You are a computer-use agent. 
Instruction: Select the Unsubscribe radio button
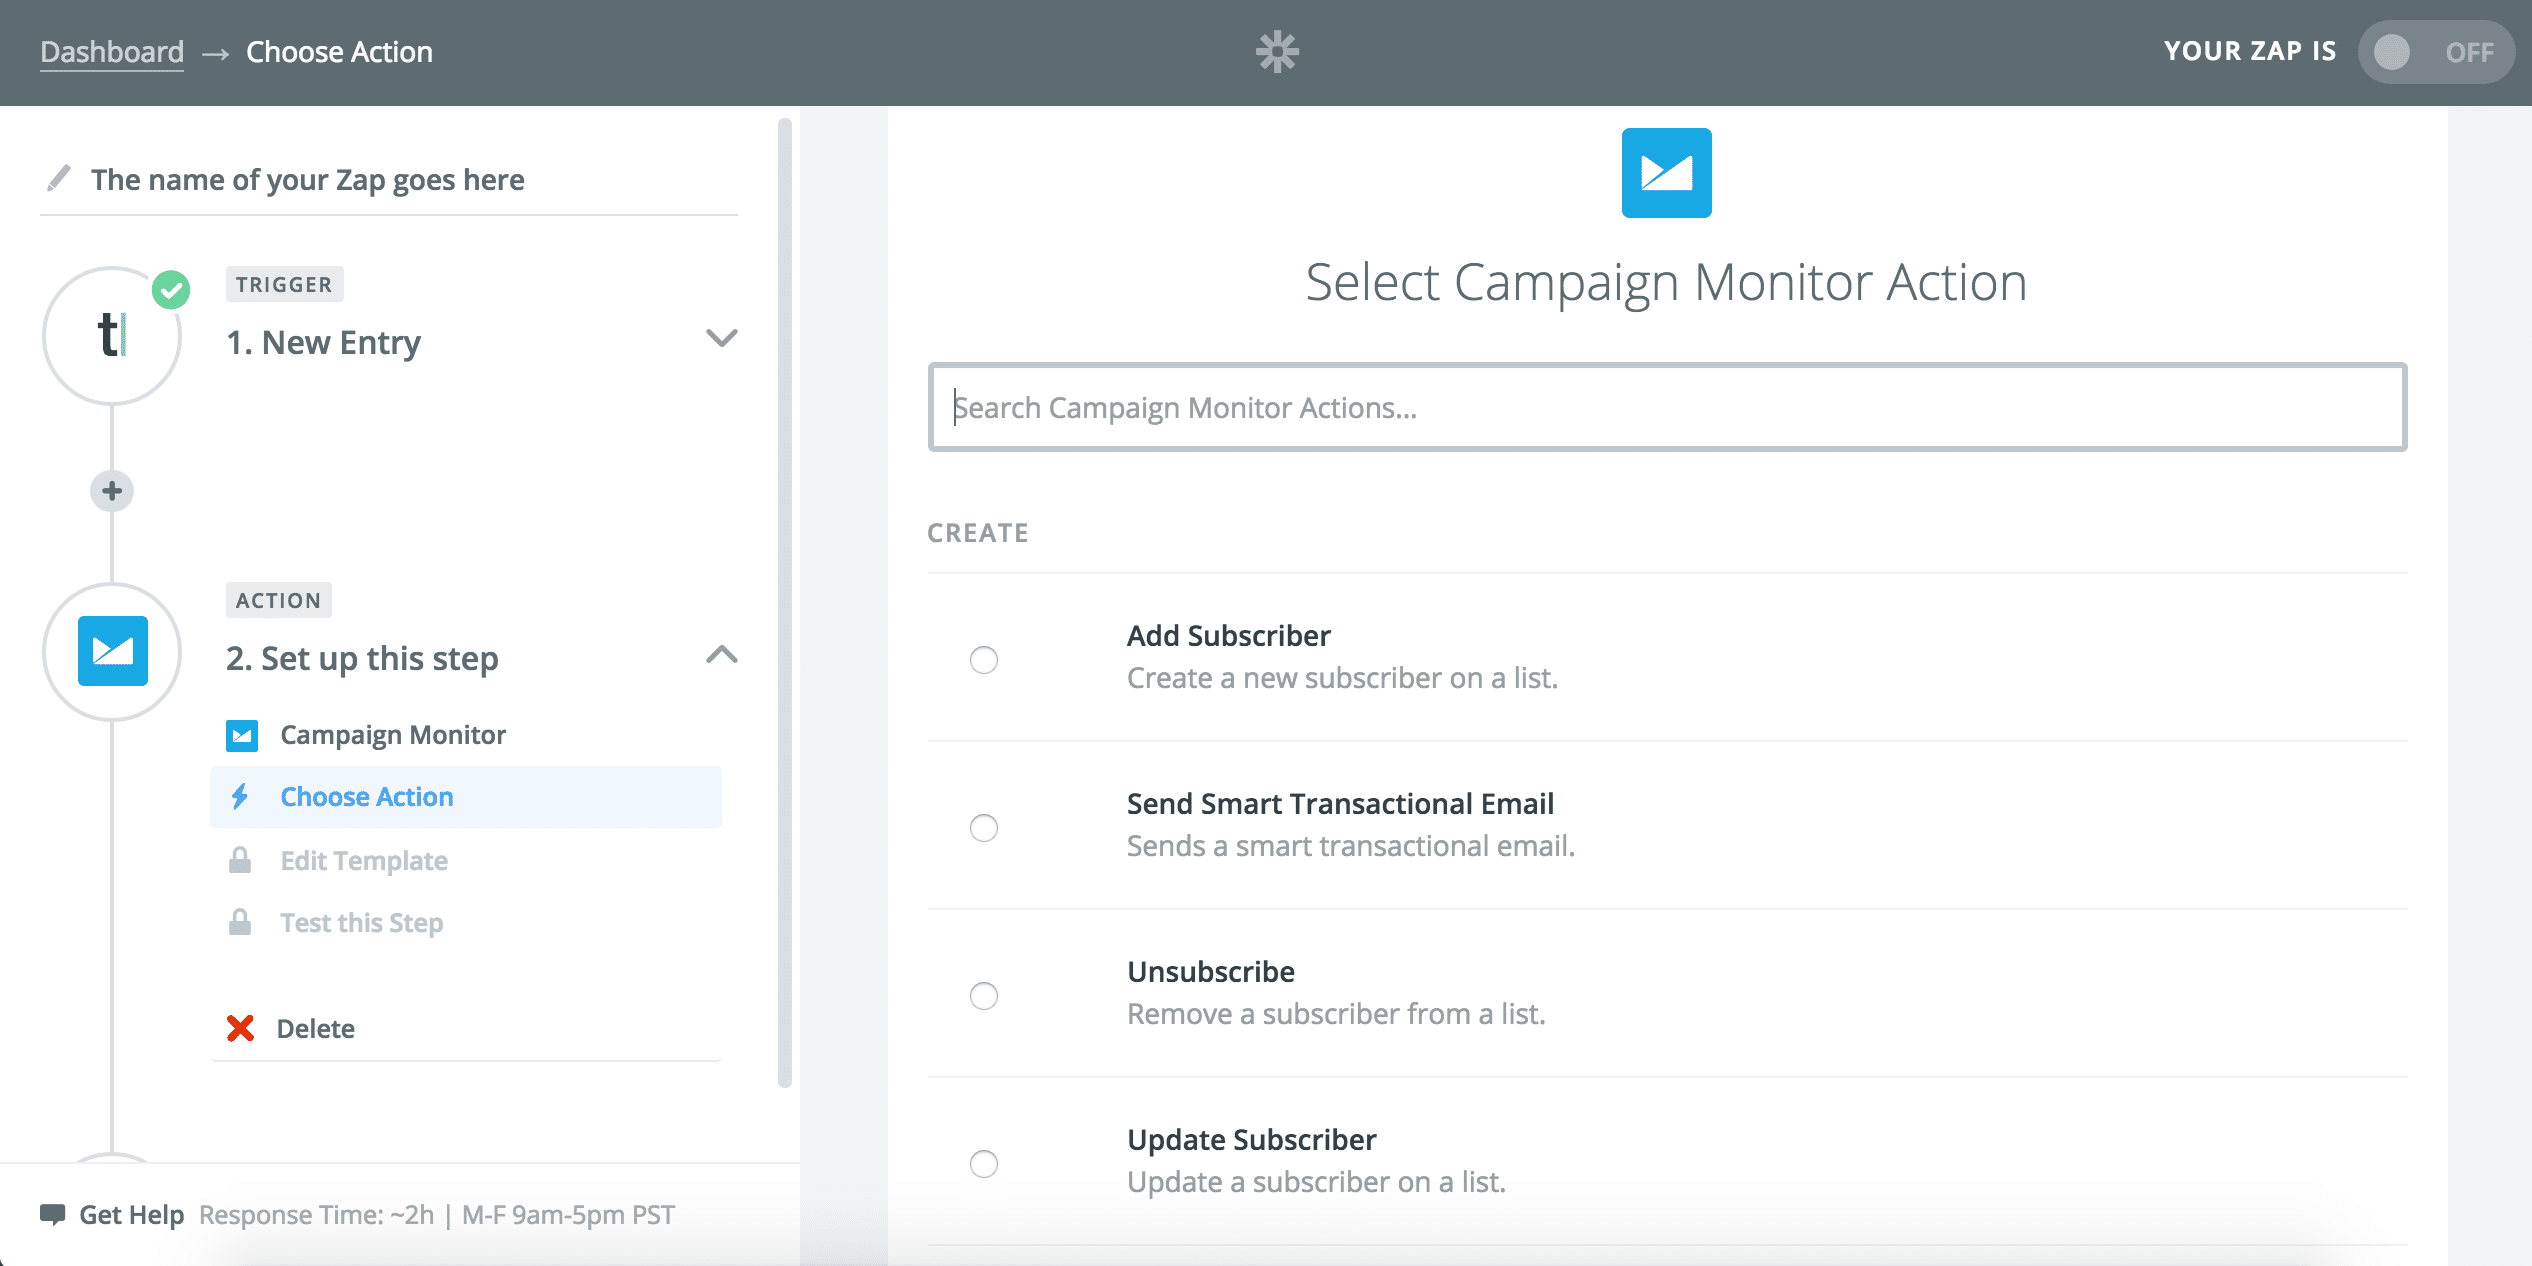pyautogui.click(x=984, y=996)
